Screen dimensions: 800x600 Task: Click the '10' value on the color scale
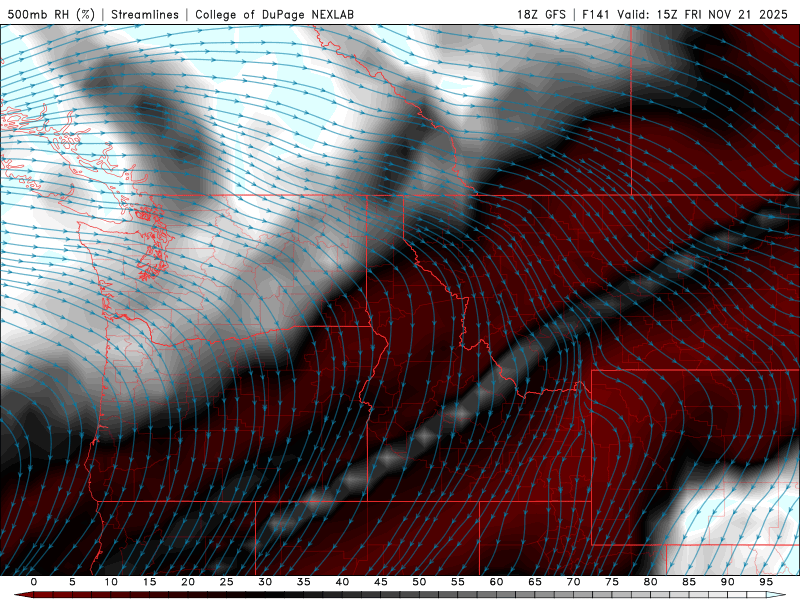pyautogui.click(x=111, y=582)
